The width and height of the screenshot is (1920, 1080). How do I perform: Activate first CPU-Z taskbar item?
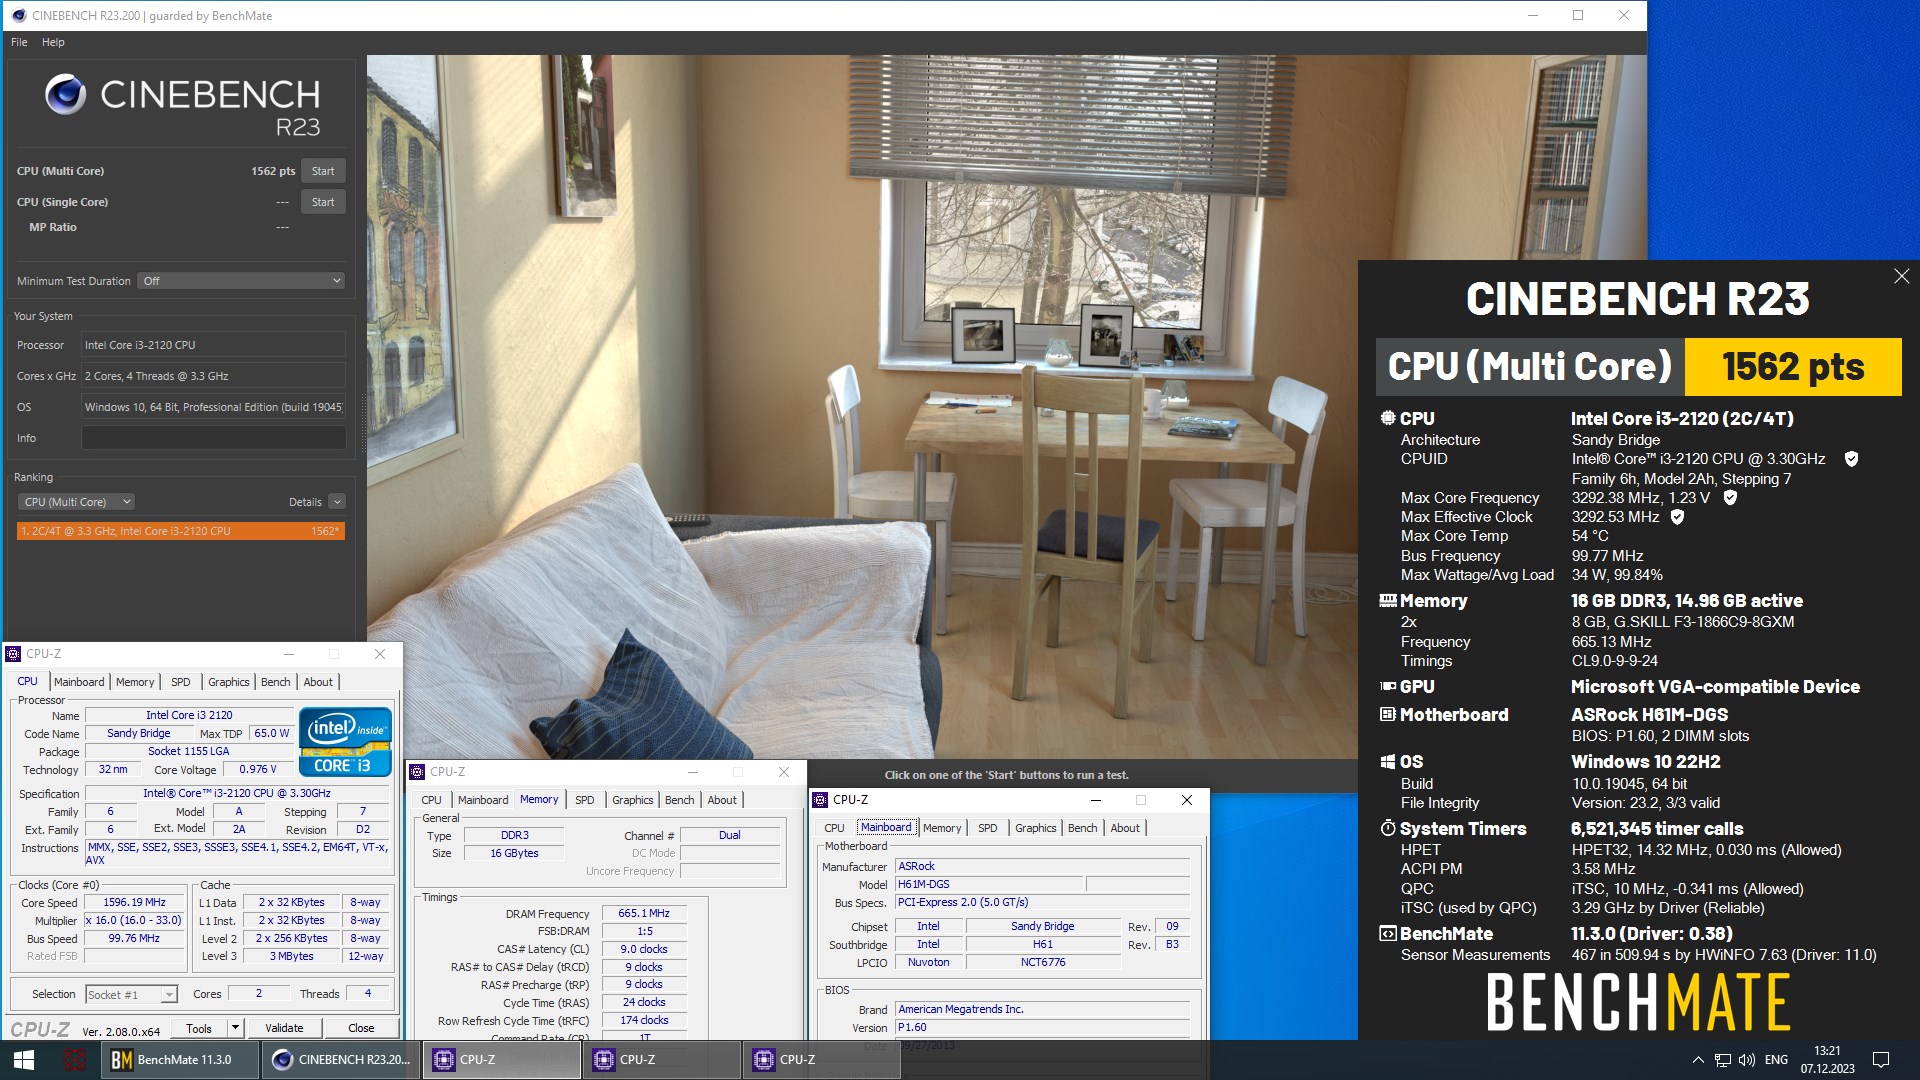tap(501, 1060)
